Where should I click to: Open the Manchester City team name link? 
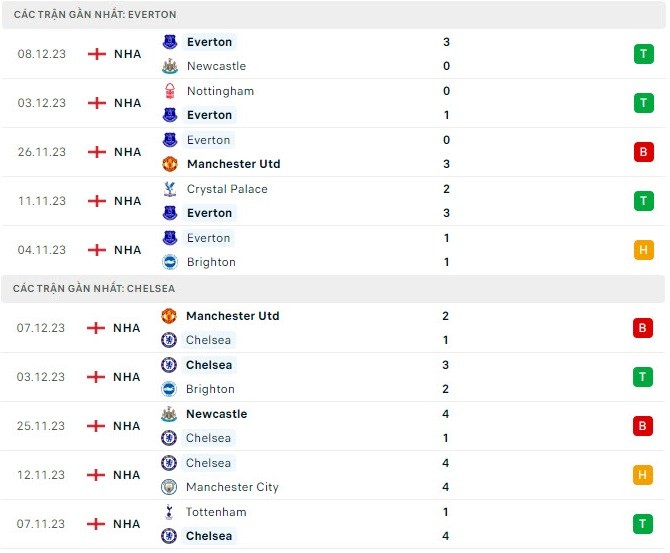click(232, 487)
